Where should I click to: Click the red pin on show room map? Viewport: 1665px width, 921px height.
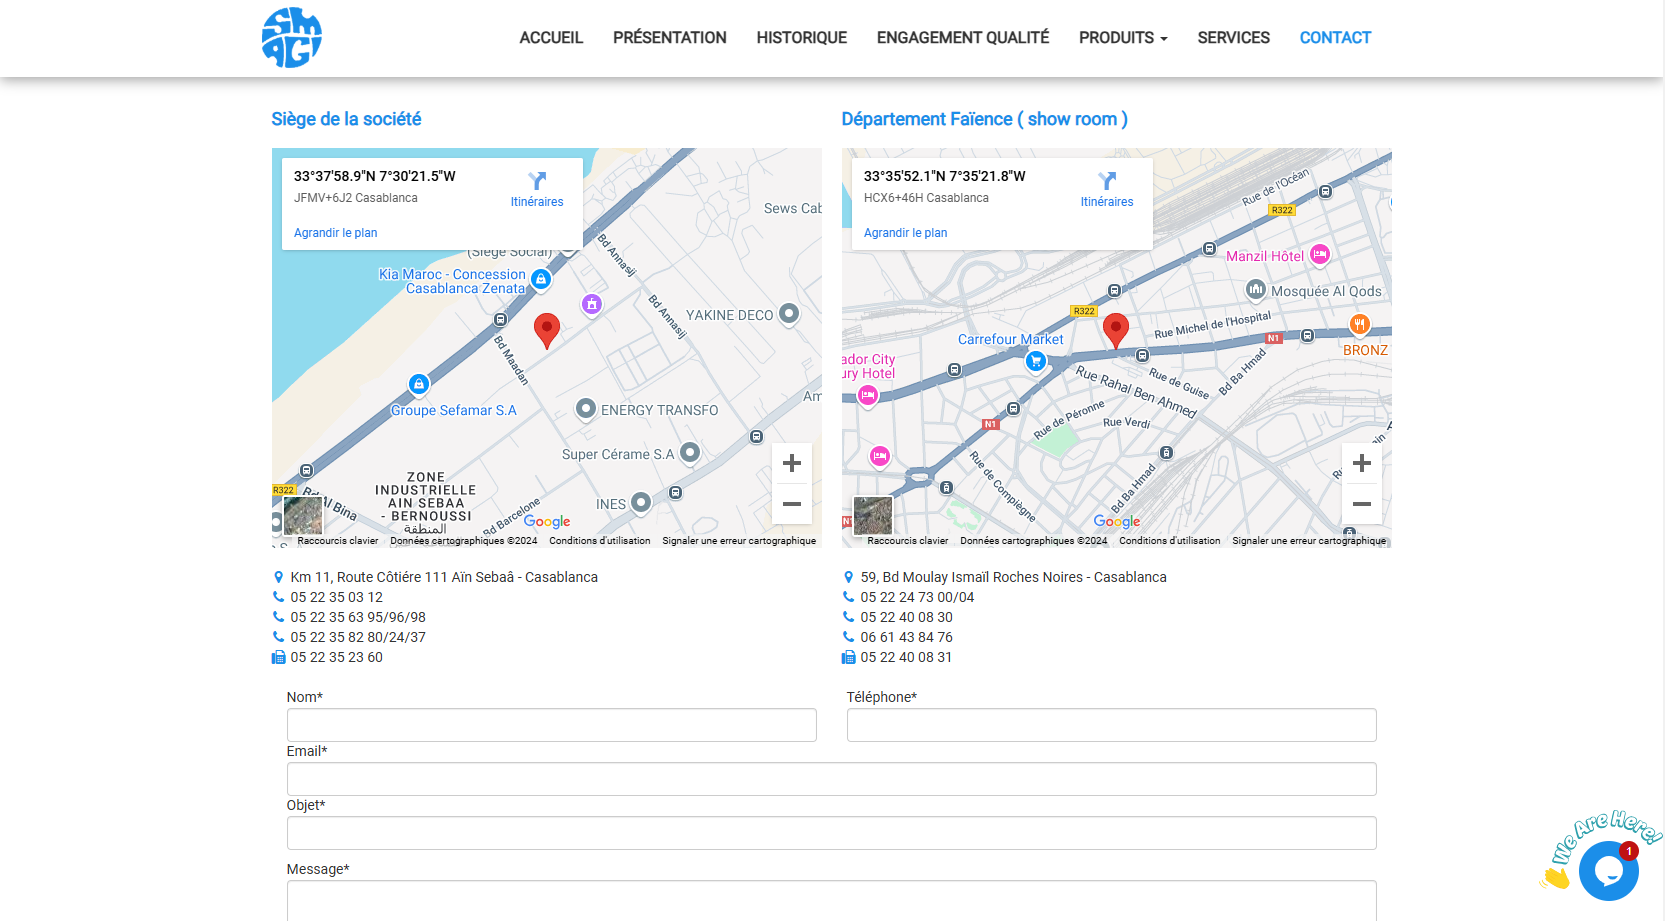1115,328
